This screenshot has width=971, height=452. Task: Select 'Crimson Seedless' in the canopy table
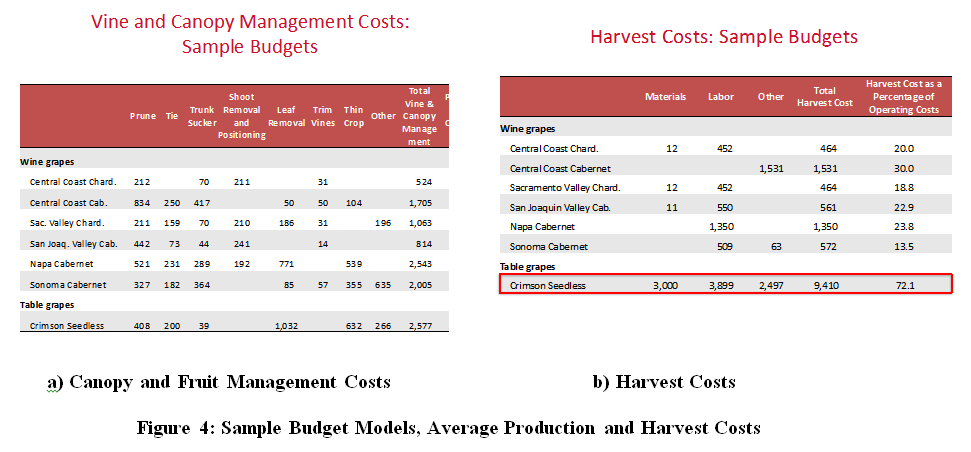coord(66,326)
